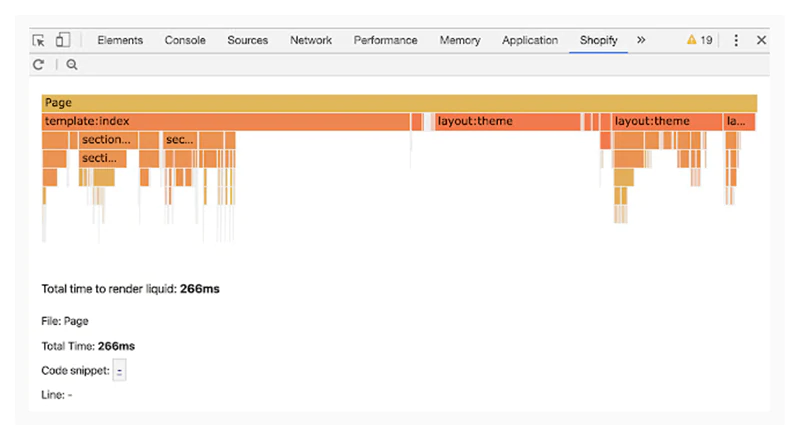Switch to the Elements tab
The image size is (800, 440).
point(120,40)
